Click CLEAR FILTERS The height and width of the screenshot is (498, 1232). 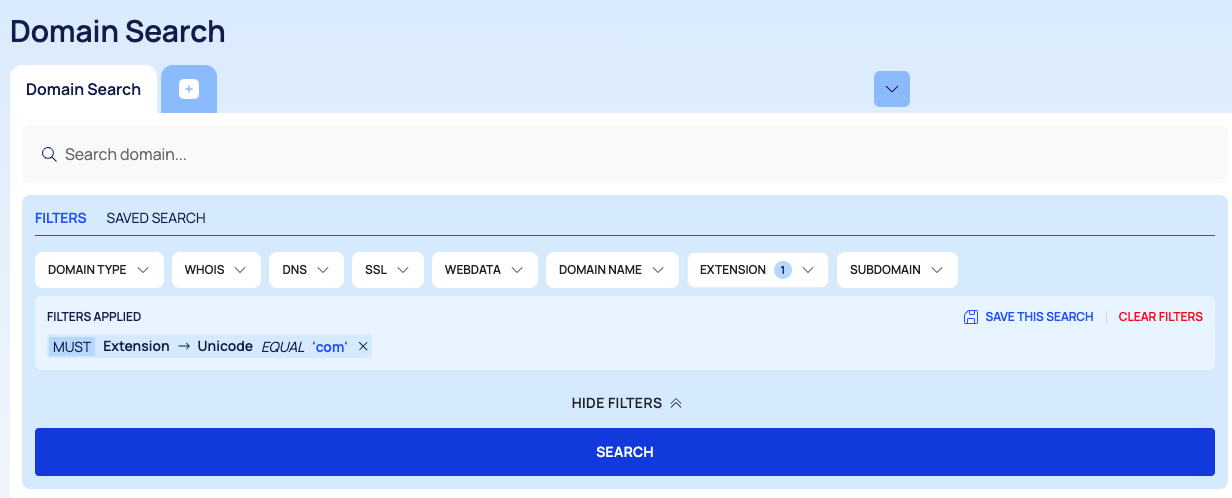(x=1160, y=317)
